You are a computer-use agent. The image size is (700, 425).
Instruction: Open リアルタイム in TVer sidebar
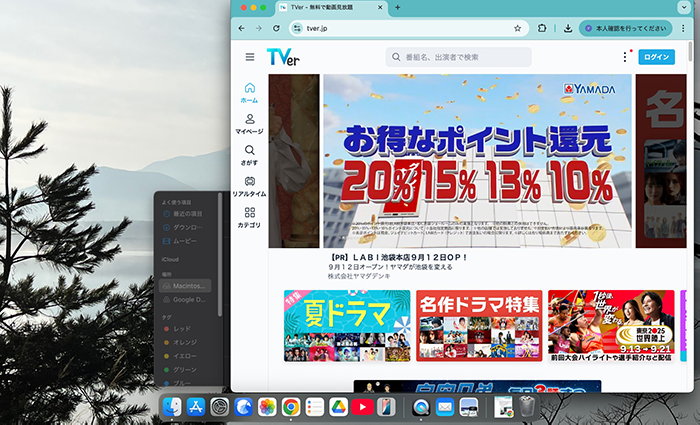coord(250,187)
